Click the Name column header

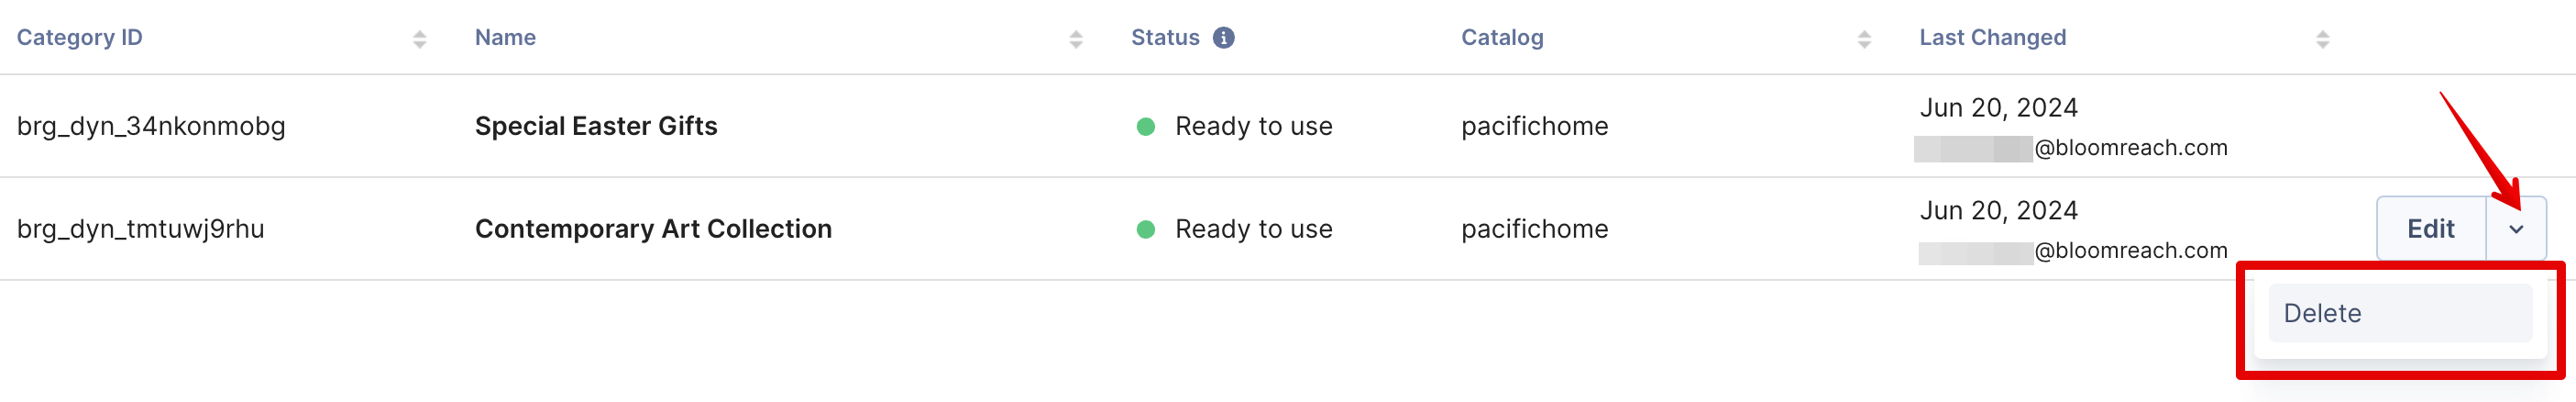pyautogui.click(x=505, y=38)
